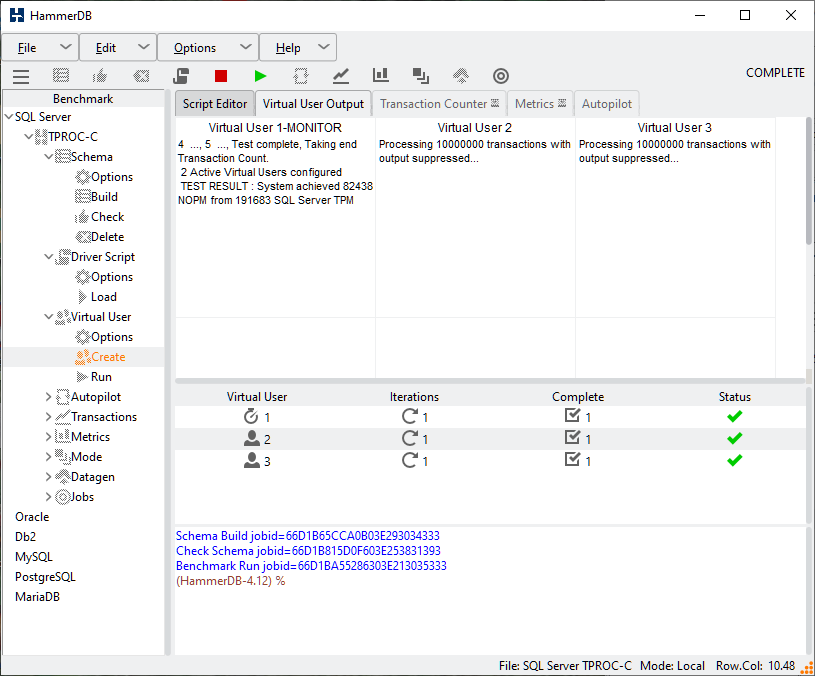Click the monitor icon of Virtual User 1
Viewport: 815px width, 676px height.
click(251, 416)
